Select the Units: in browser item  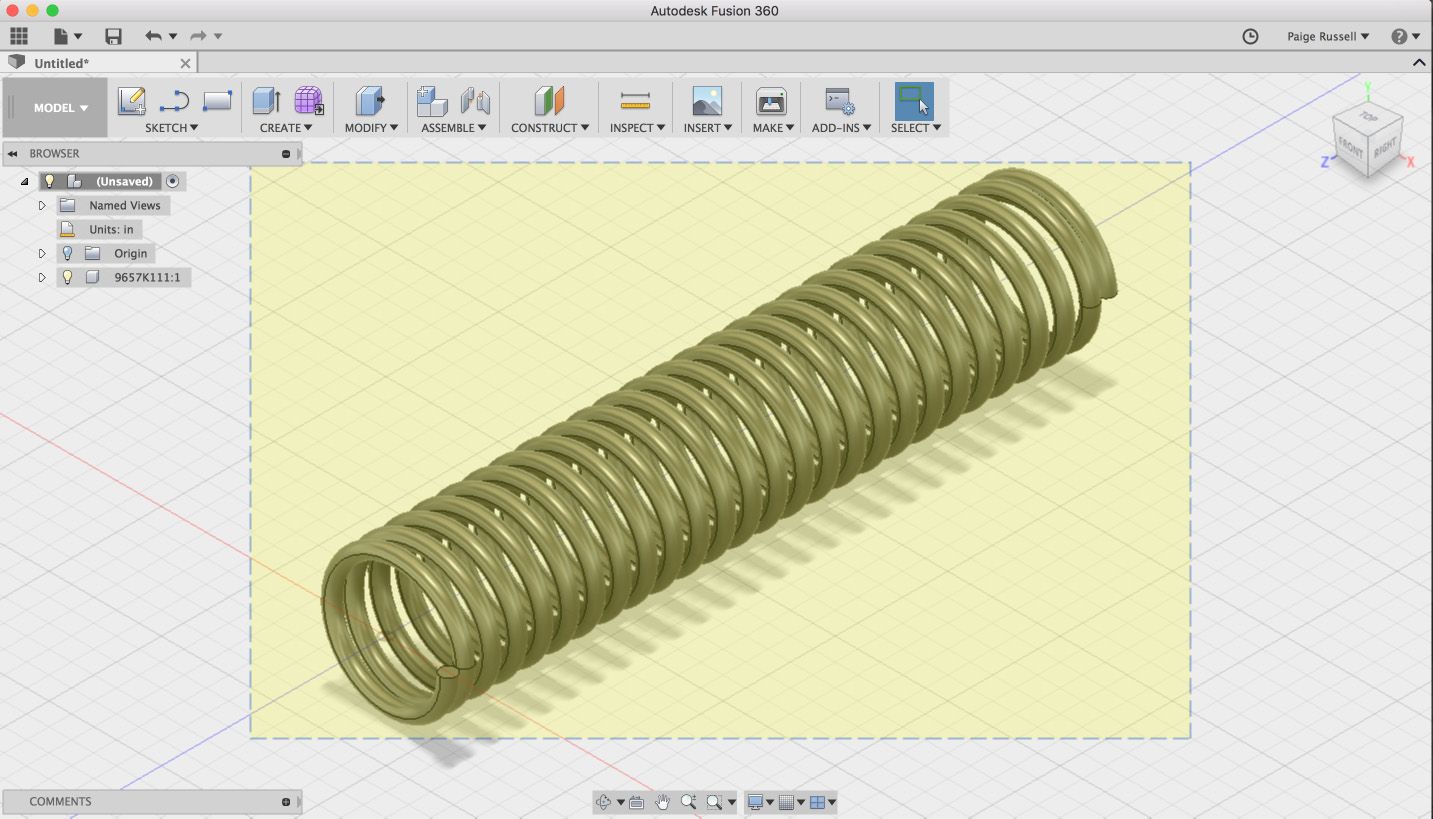coord(111,229)
